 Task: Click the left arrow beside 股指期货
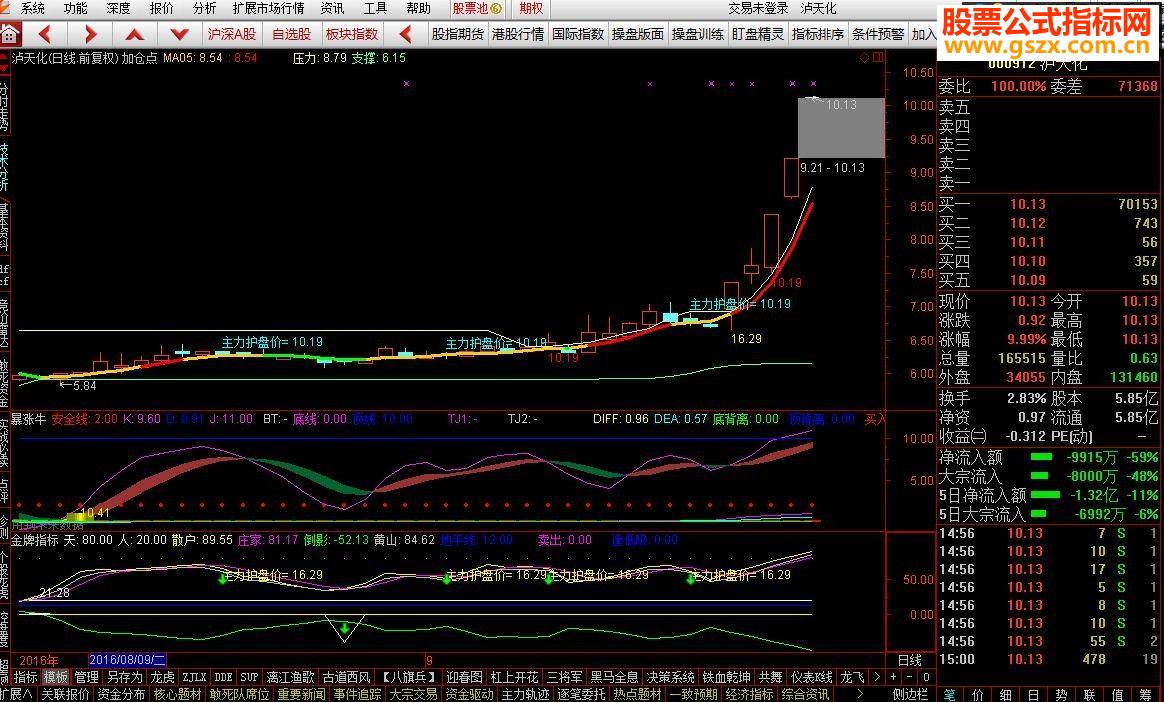pos(405,34)
